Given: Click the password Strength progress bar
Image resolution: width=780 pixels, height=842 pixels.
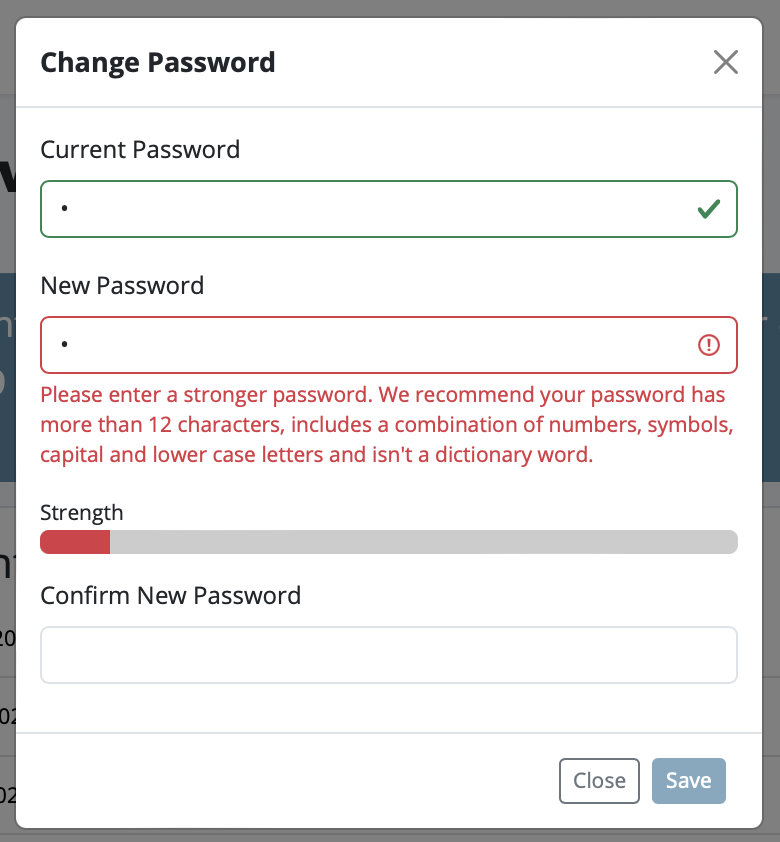Looking at the screenshot, I should (389, 542).
